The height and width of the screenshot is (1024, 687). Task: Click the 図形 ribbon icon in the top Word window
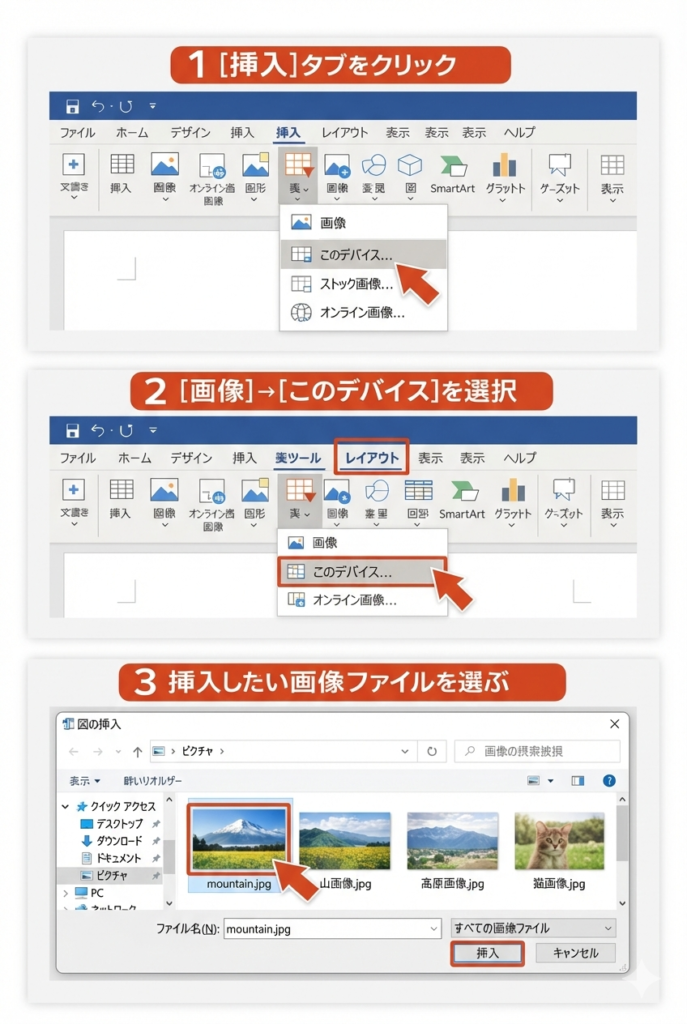click(x=255, y=165)
